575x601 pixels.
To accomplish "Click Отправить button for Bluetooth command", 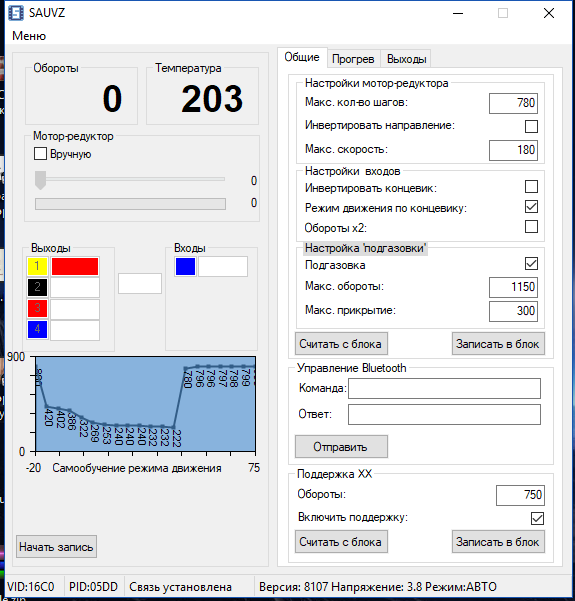I will point(341,447).
